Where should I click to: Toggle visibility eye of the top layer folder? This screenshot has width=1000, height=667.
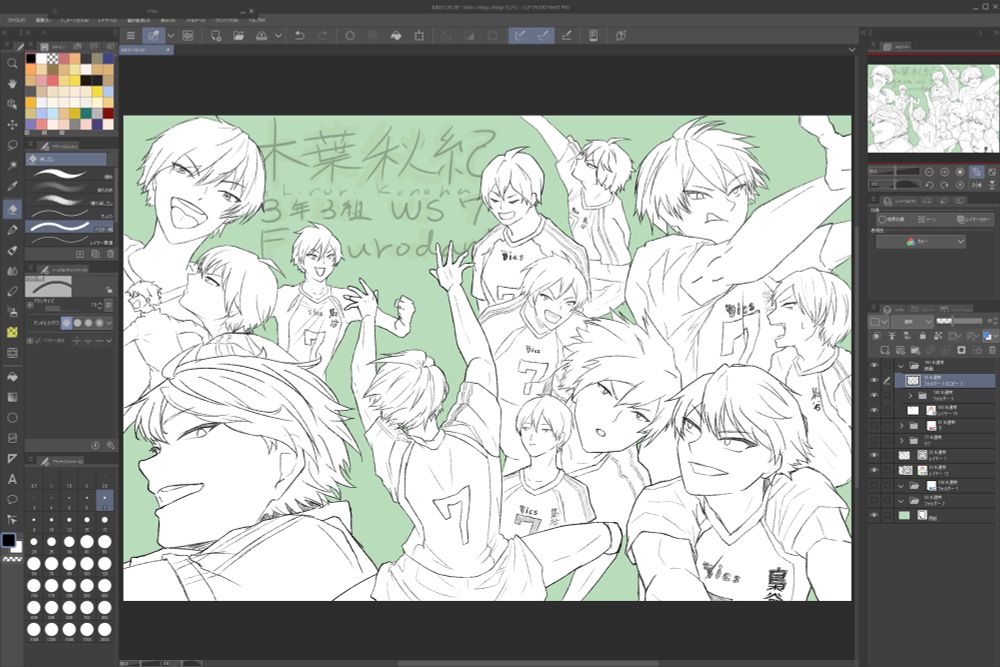(x=874, y=365)
